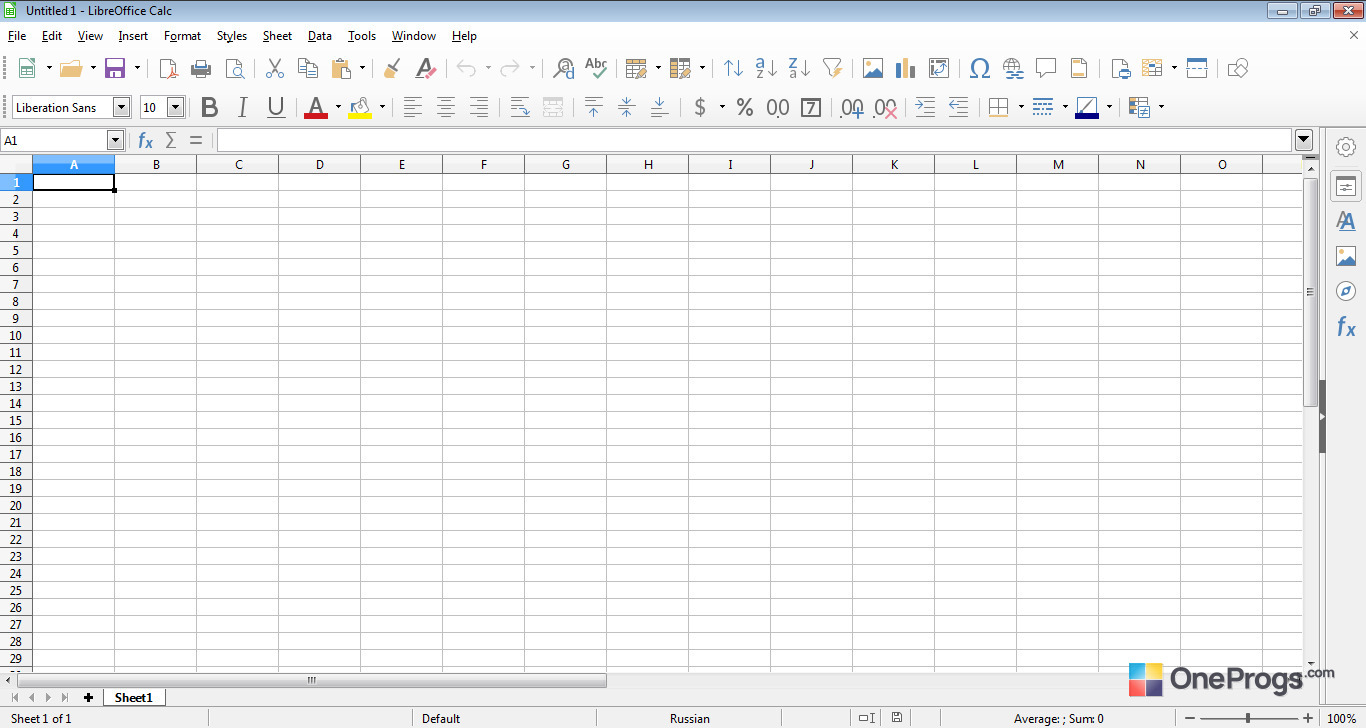This screenshot has width=1366, height=728.
Task: Run the spelling check
Action: click(x=596, y=68)
